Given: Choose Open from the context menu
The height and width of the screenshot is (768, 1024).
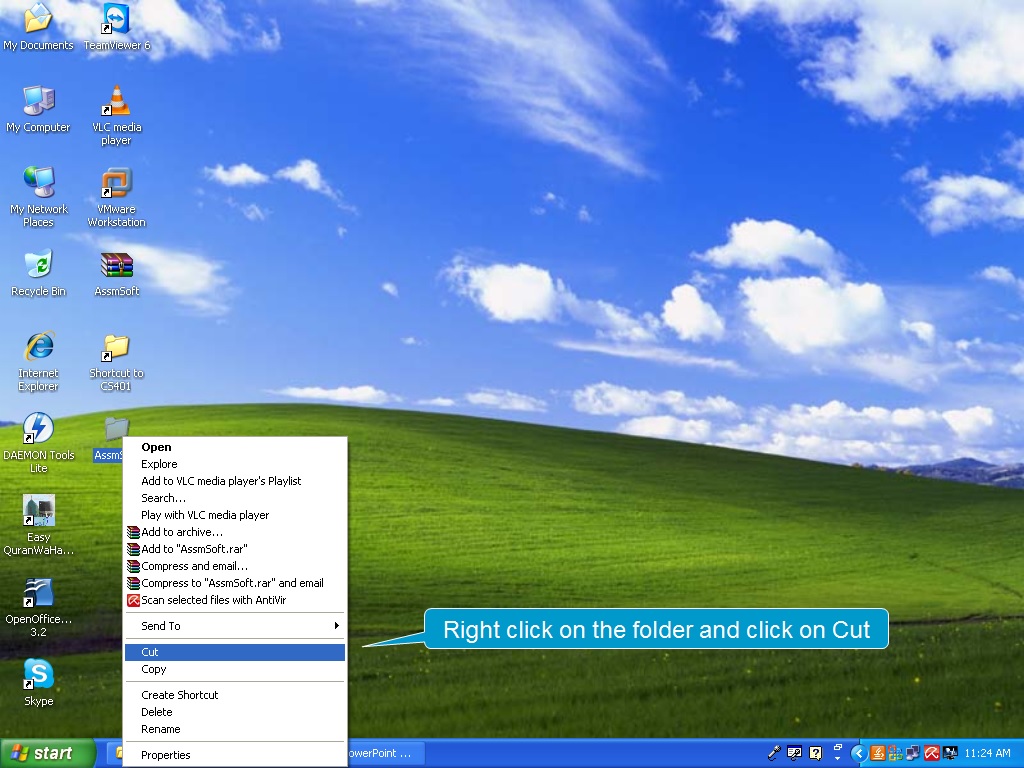Looking at the screenshot, I should [234, 447].
